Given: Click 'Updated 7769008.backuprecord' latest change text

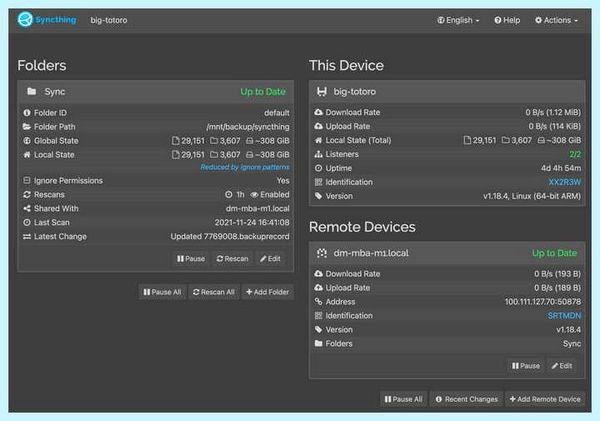Looking at the screenshot, I should pos(230,237).
